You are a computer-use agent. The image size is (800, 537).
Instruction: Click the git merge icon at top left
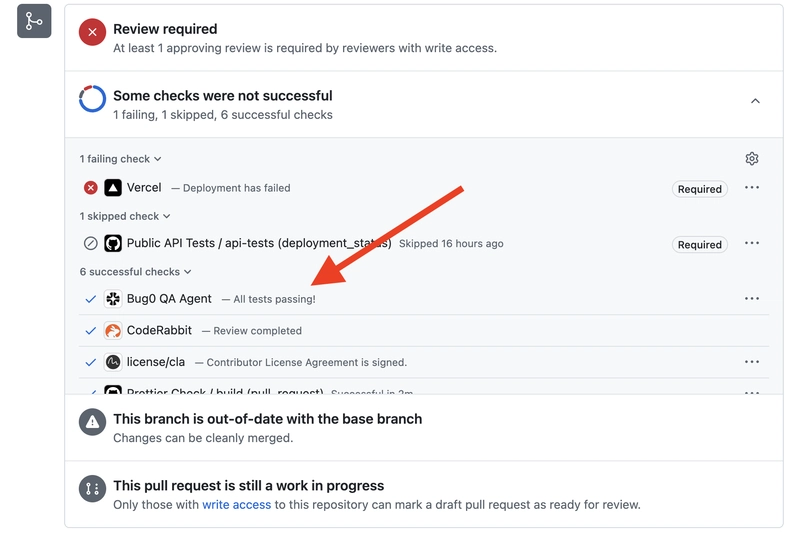tap(34, 21)
